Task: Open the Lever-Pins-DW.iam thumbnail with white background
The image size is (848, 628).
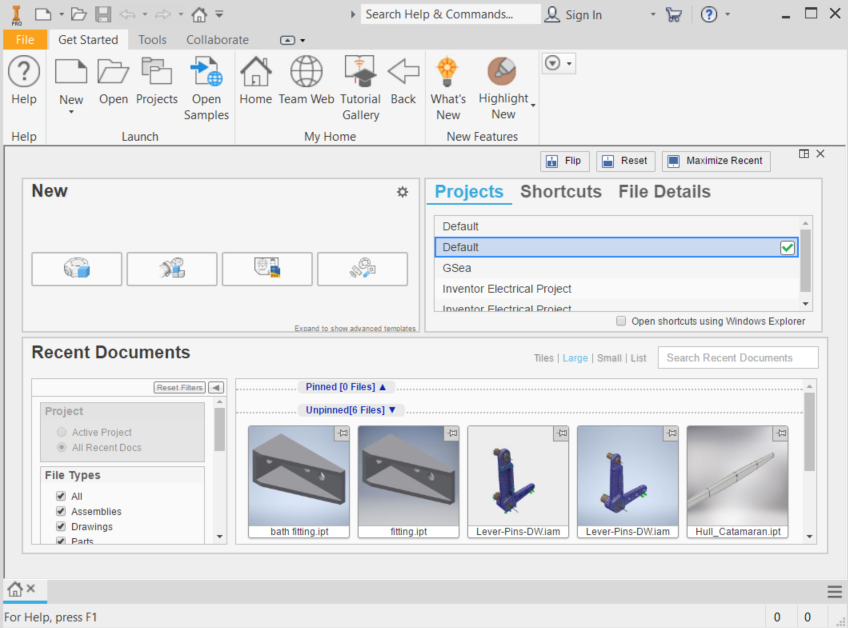Action: coord(518,481)
